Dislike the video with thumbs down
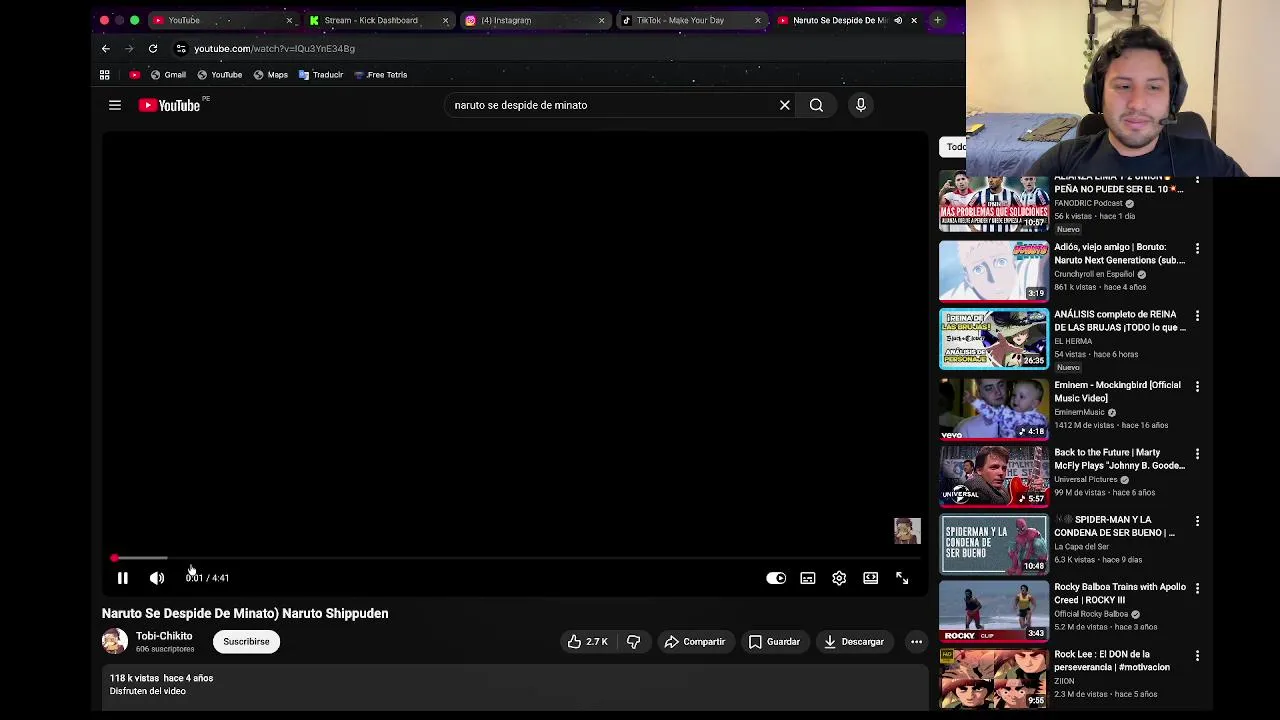 click(x=633, y=642)
